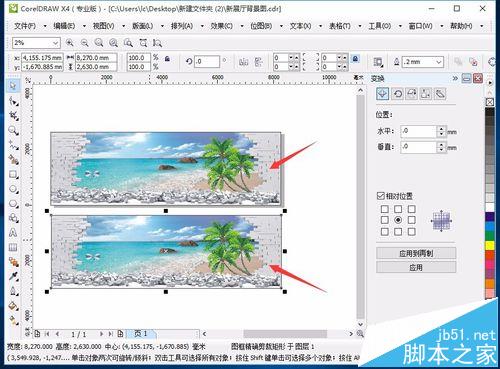The image size is (500, 369).
Task: Click the Mirror Vertically property bar icon
Action: 258,62
